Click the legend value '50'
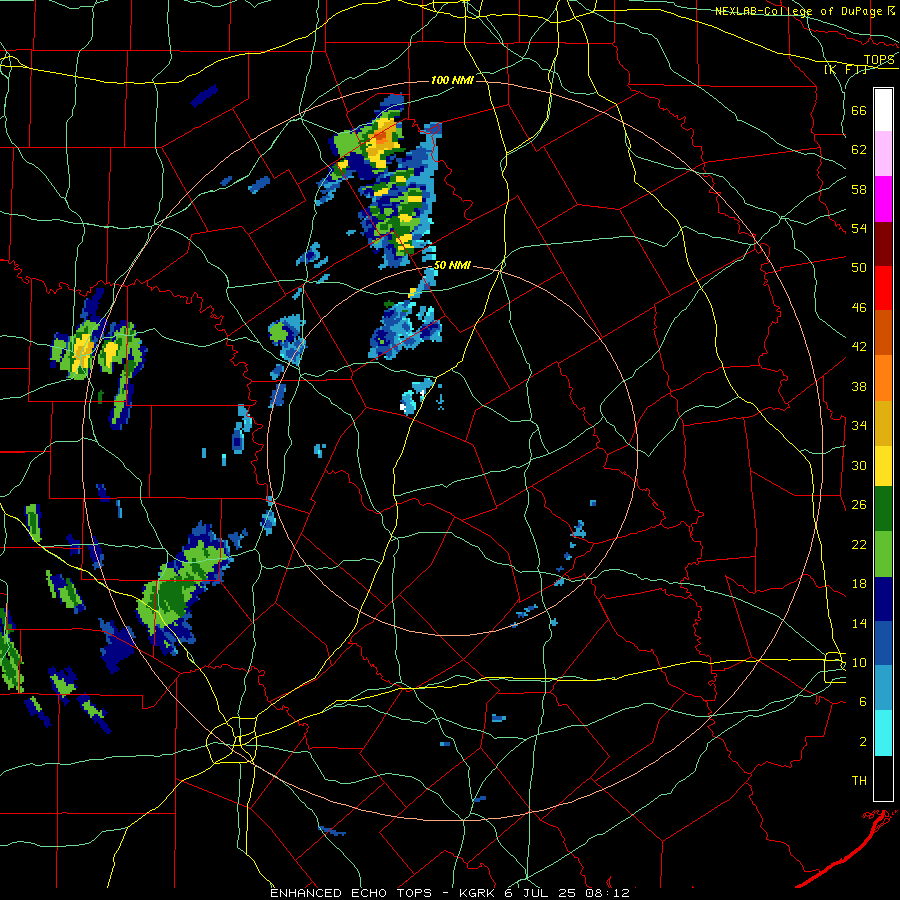This screenshot has width=900, height=900. point(859,268)
